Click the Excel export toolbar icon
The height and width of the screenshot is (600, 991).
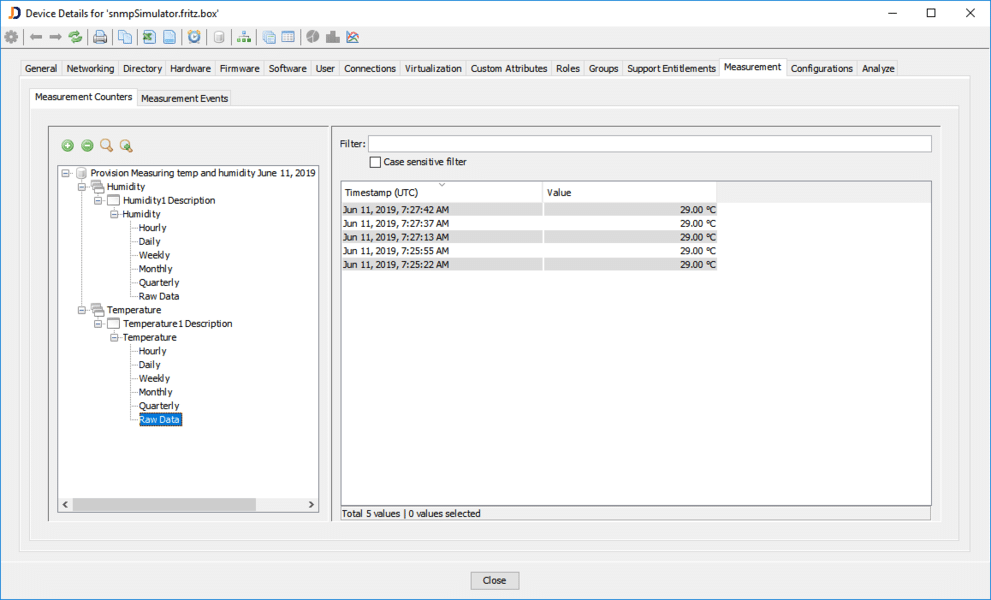click(149, 38)
